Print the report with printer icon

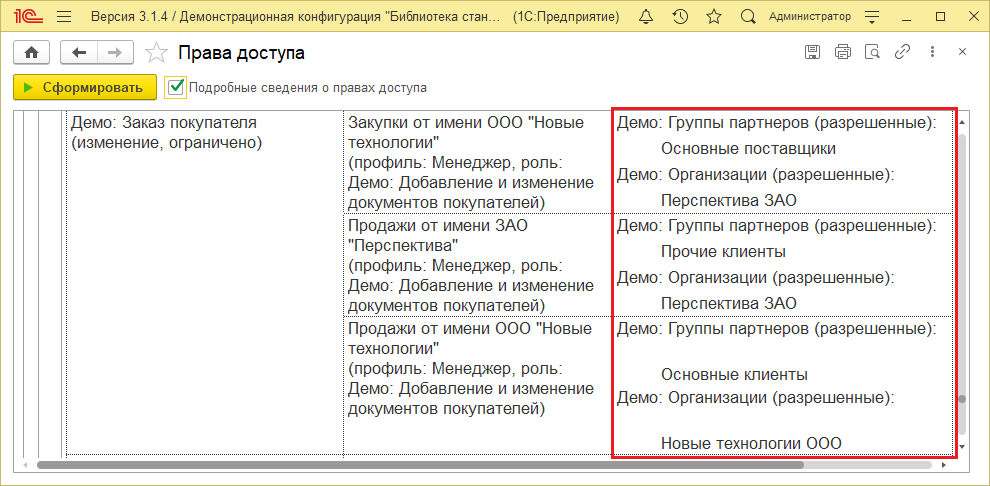(842, 52)
